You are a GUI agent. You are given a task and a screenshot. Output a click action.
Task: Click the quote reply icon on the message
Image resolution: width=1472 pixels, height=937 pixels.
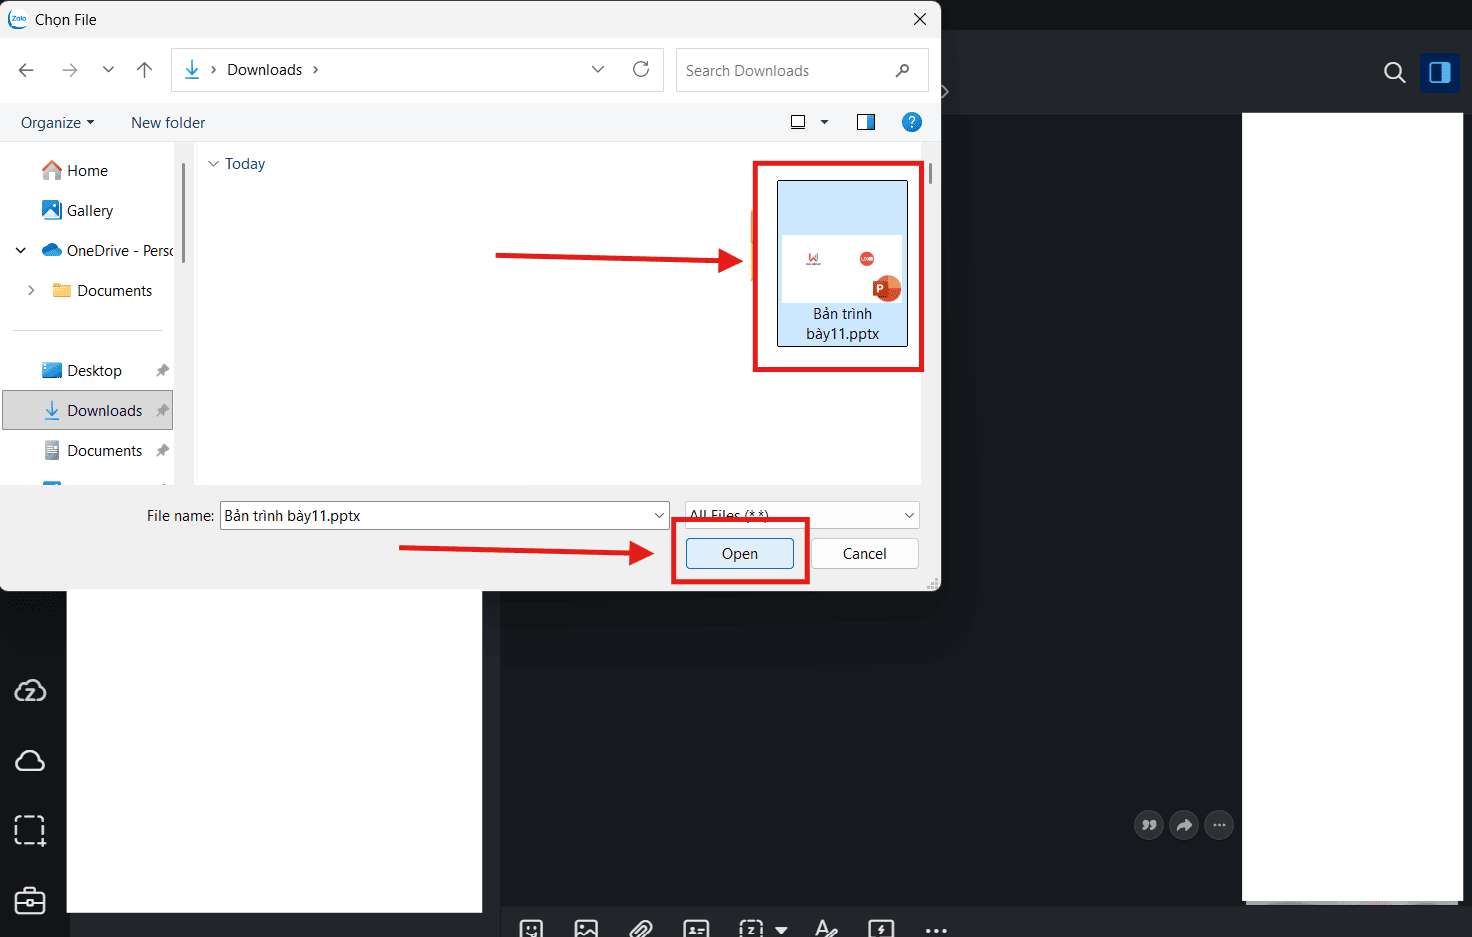(1148, 825)
